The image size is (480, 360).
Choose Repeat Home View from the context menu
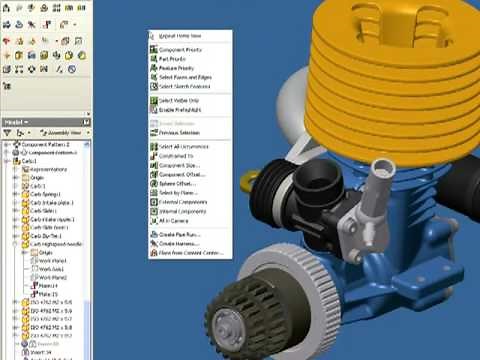[x=190, y=36]
